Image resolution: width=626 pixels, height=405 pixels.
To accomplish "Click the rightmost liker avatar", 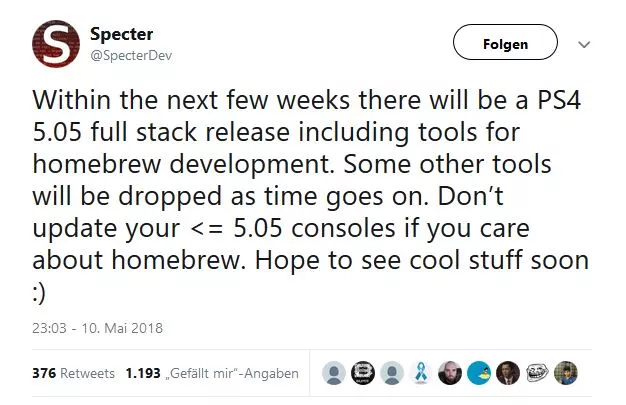I will click(566, 373).
